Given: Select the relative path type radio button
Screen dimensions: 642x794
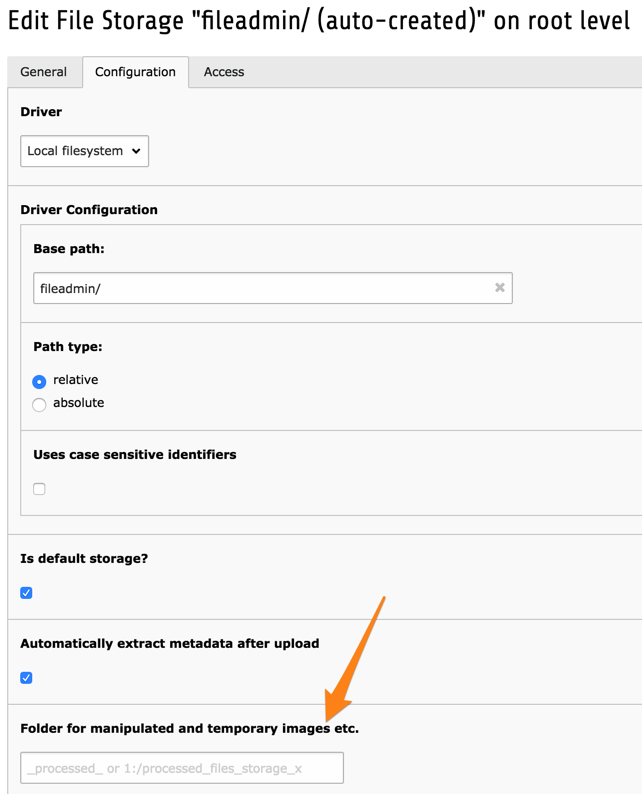Looking at the screenshot, I should coord(39,381).
